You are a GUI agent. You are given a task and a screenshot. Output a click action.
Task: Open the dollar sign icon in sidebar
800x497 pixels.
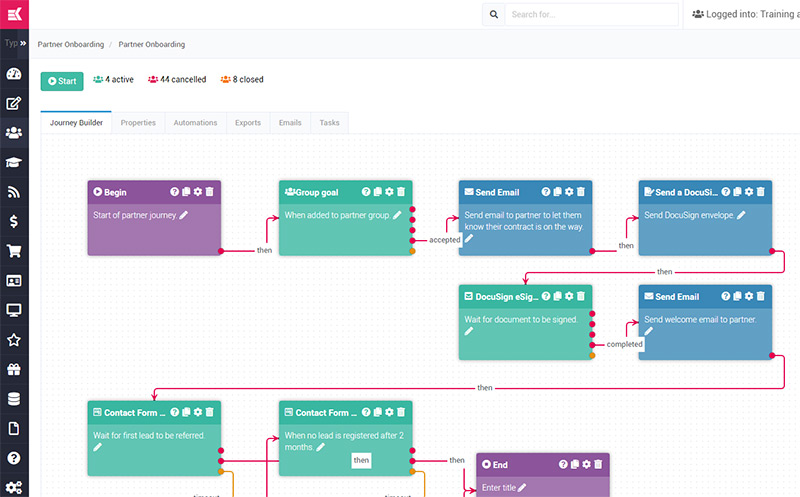(x=14, y=221)
